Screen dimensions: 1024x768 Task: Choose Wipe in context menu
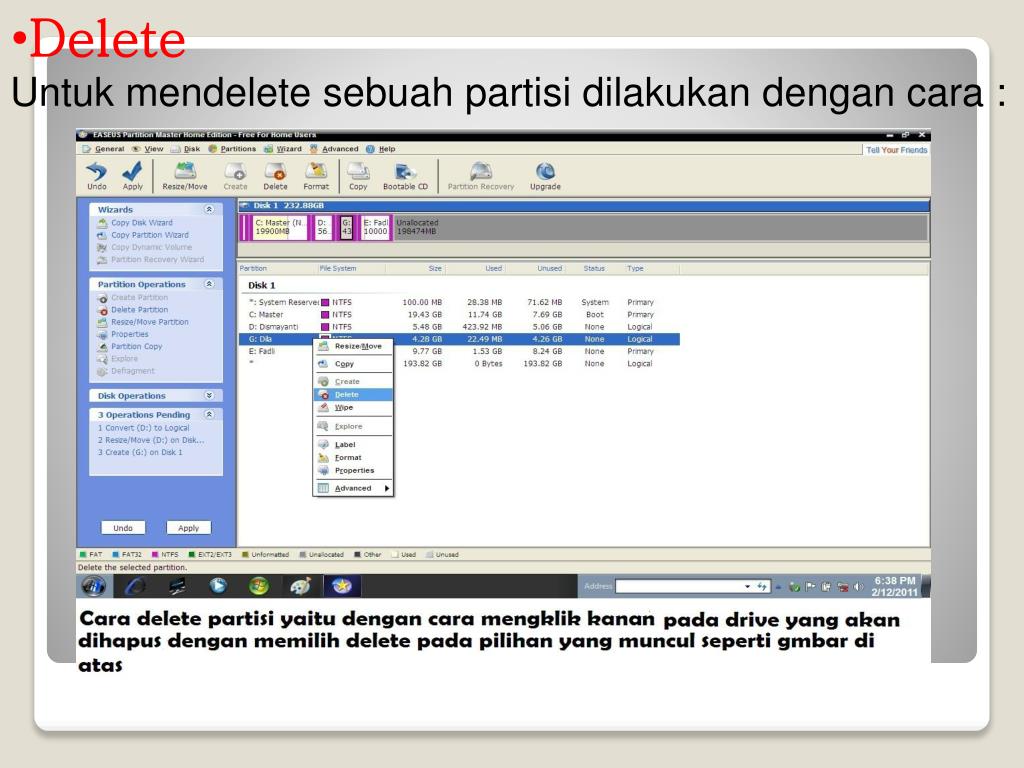(353, 408)
